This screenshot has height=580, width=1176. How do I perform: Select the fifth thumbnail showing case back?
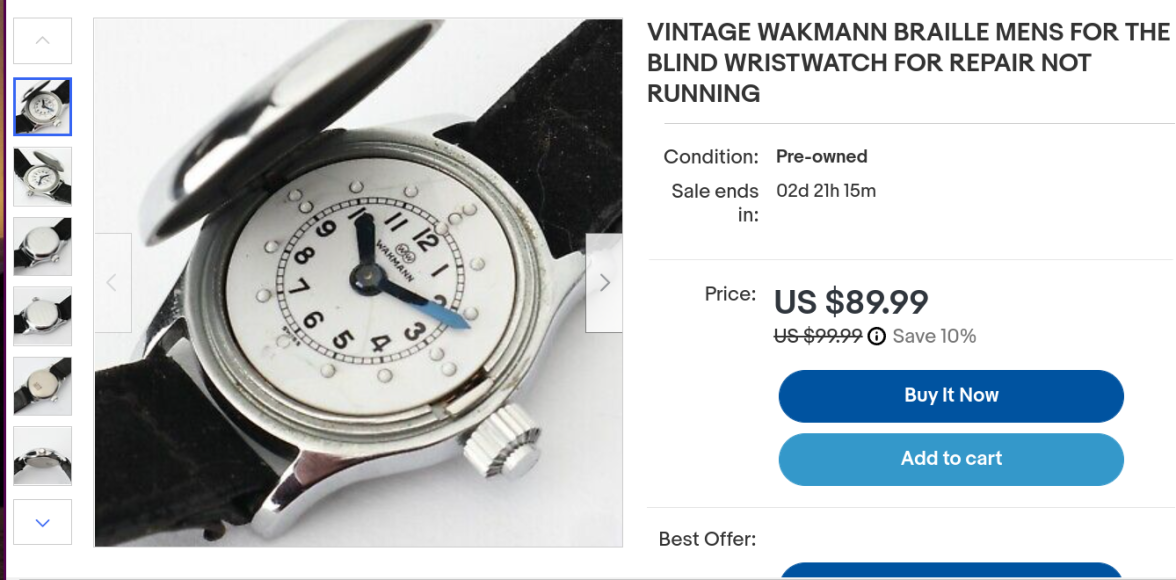(43, 386)
